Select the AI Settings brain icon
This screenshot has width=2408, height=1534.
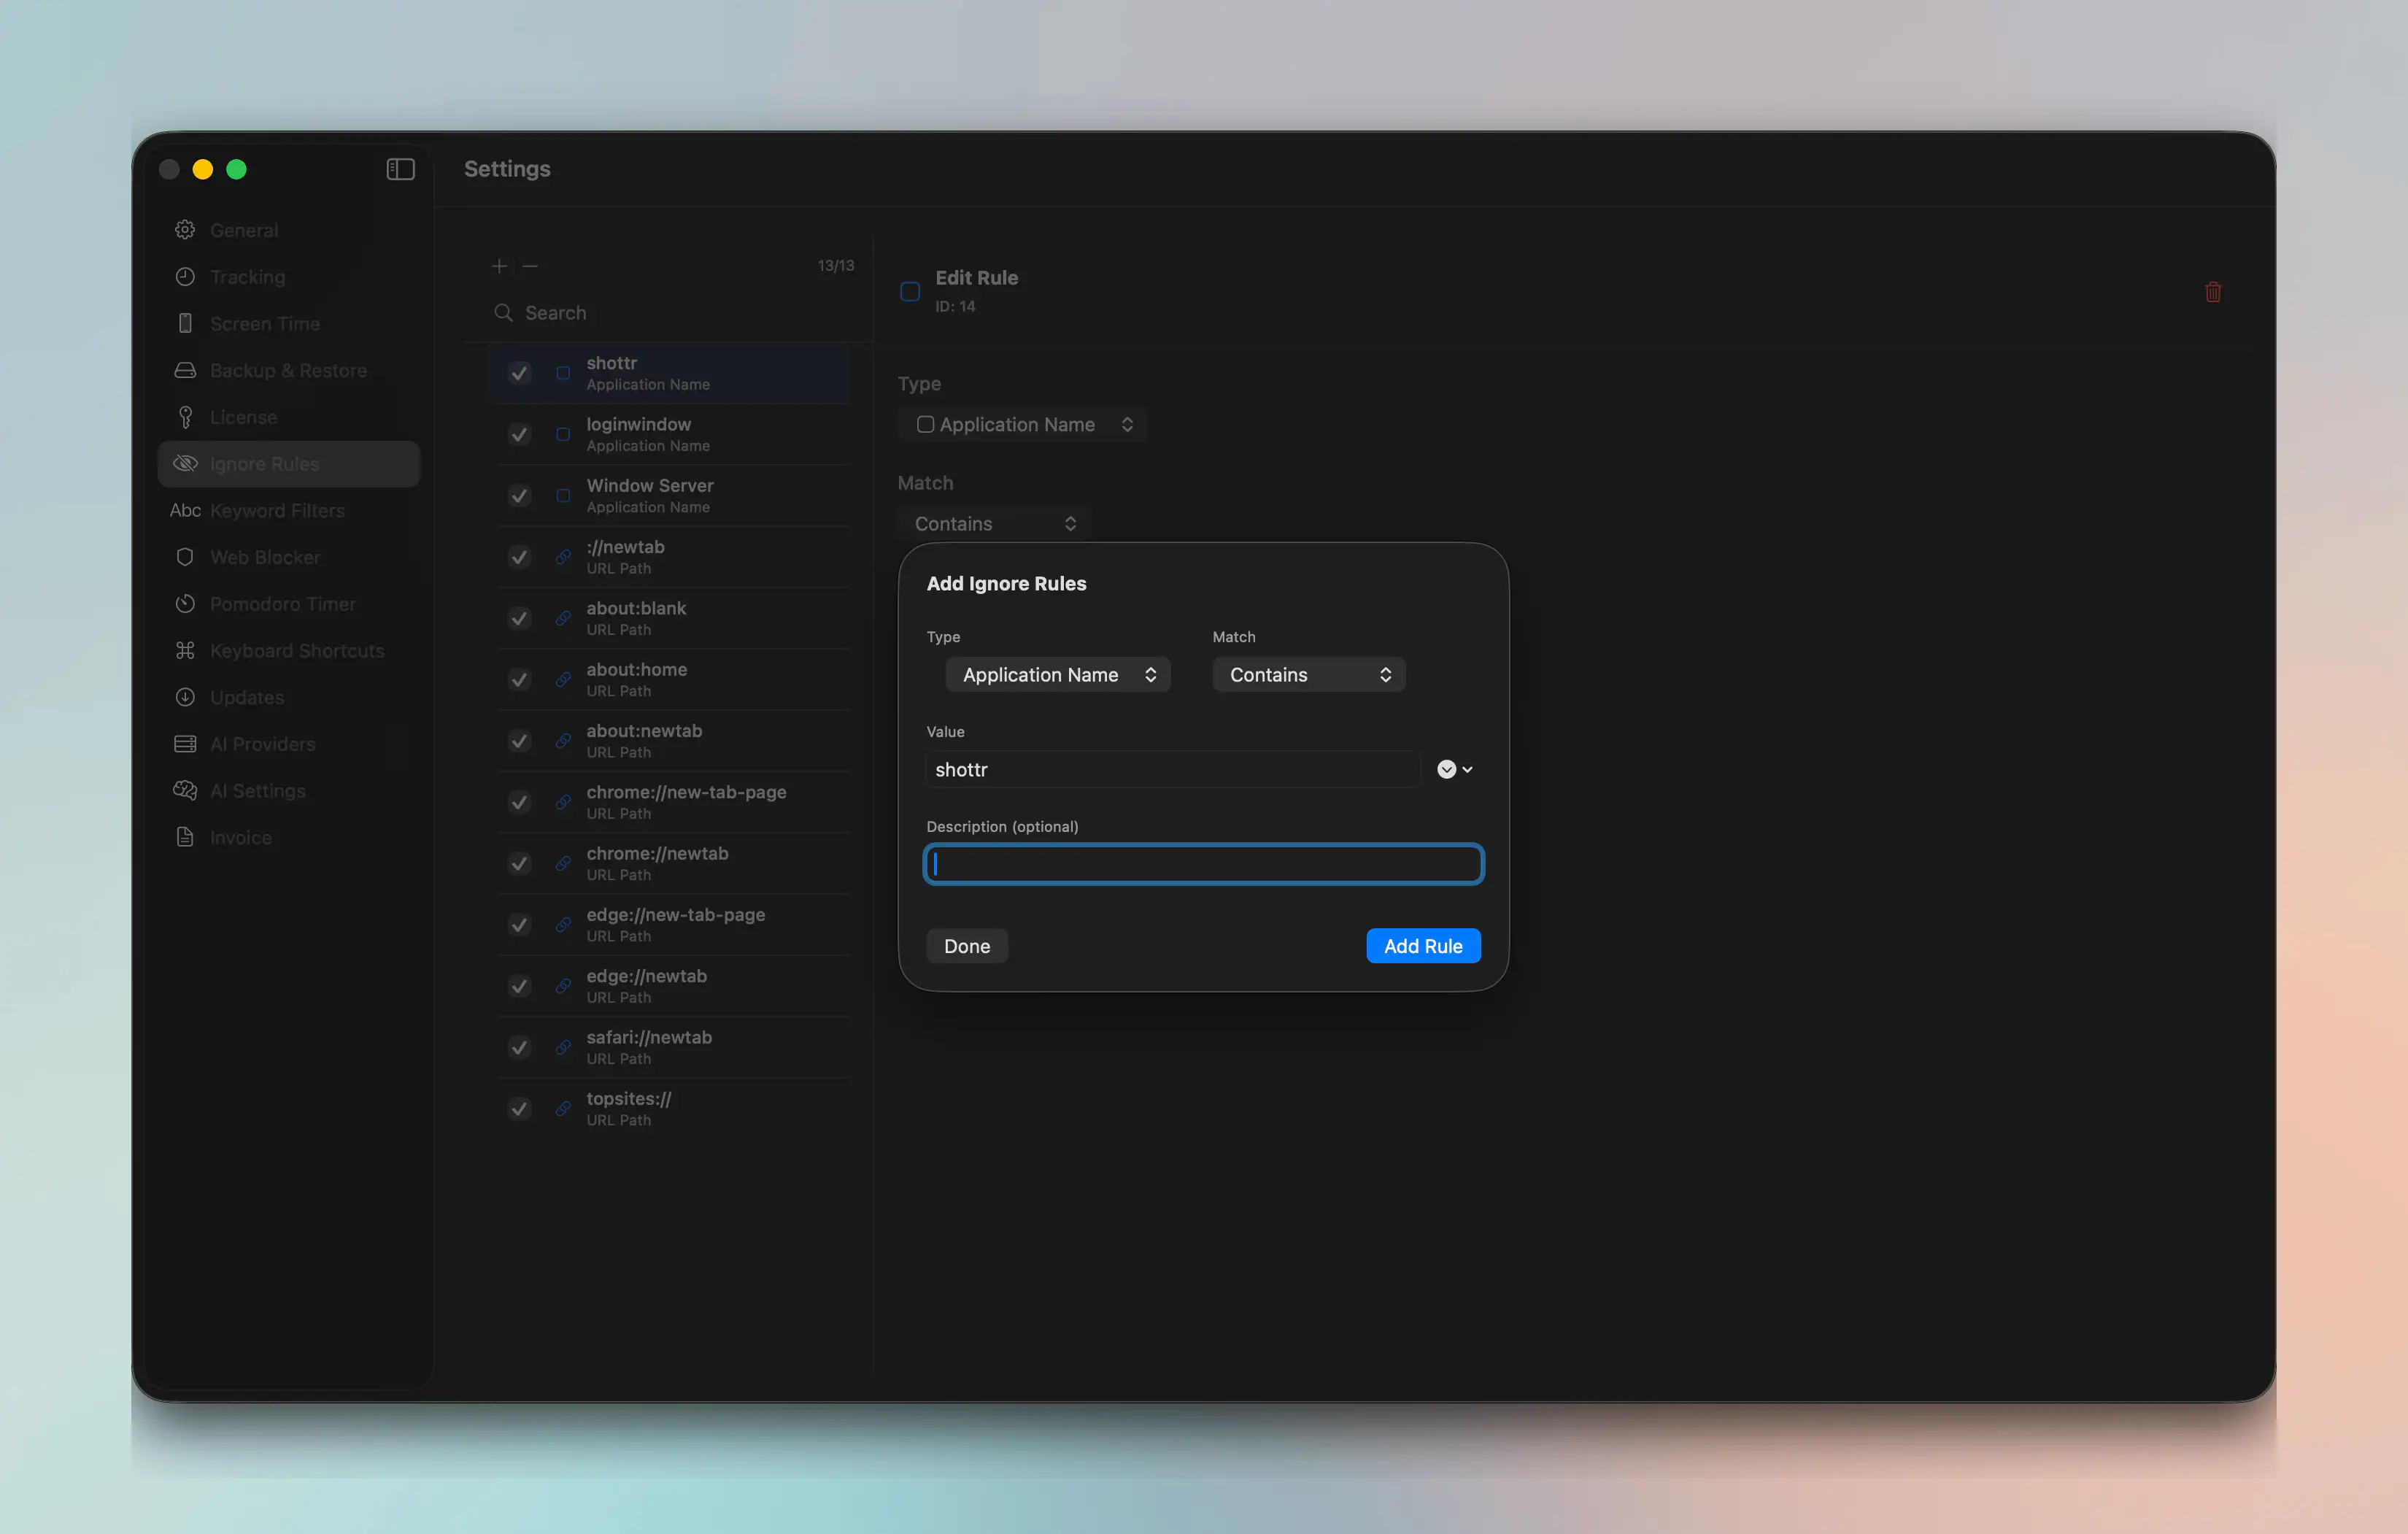[185, 791]
